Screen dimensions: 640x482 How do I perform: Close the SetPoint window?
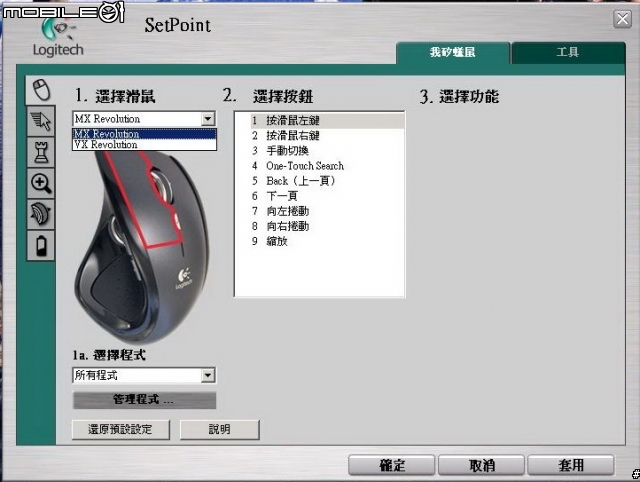pos(622,19)
